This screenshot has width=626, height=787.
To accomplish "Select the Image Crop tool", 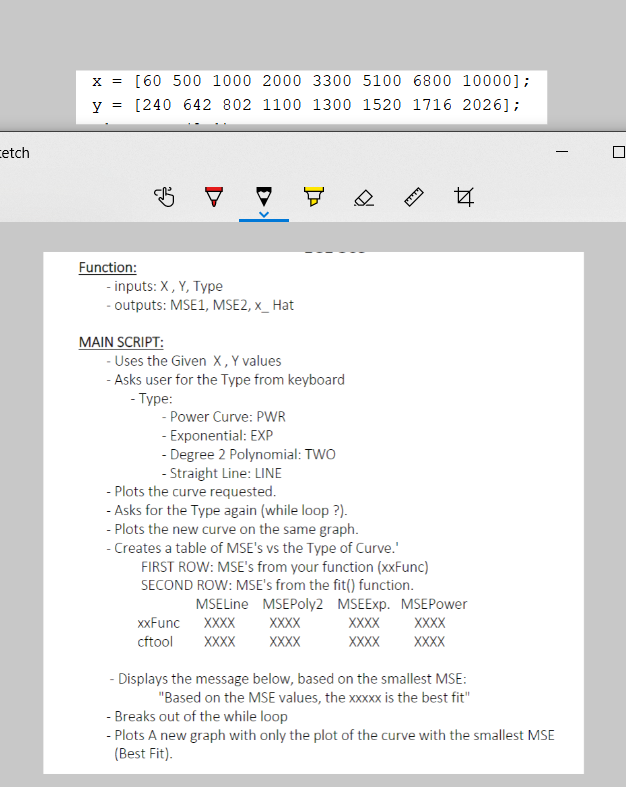I will pos(464,197).
